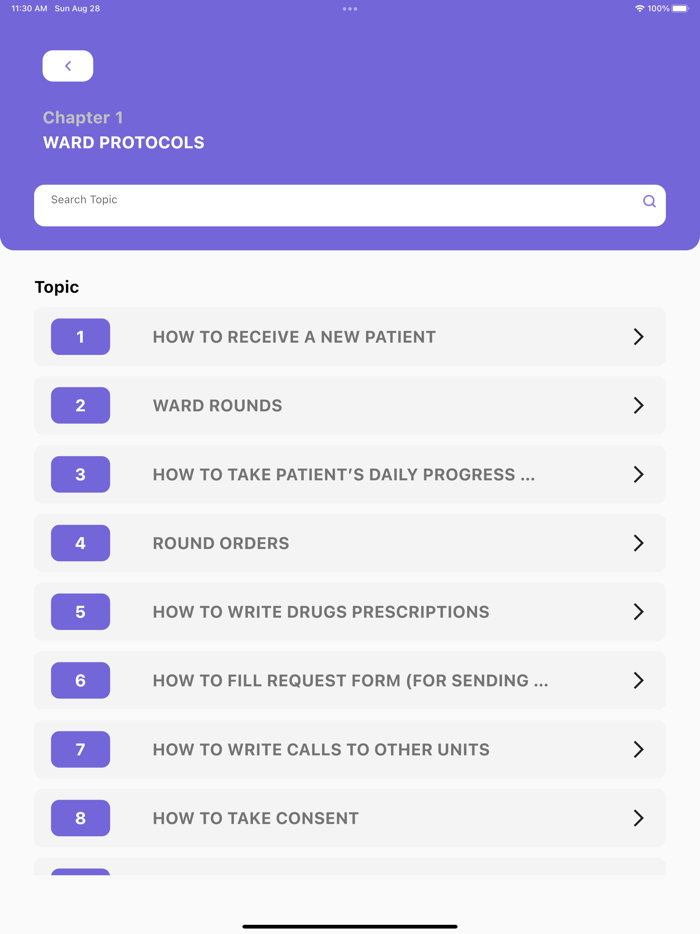Expand the Round Orders chevron arrow

[638, 543]
